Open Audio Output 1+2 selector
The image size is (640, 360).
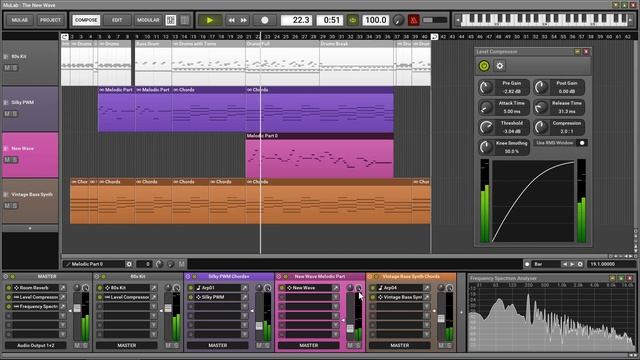click(36, 345)
